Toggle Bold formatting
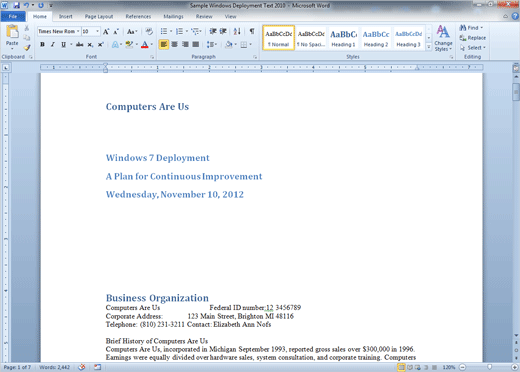 point(42,44)
